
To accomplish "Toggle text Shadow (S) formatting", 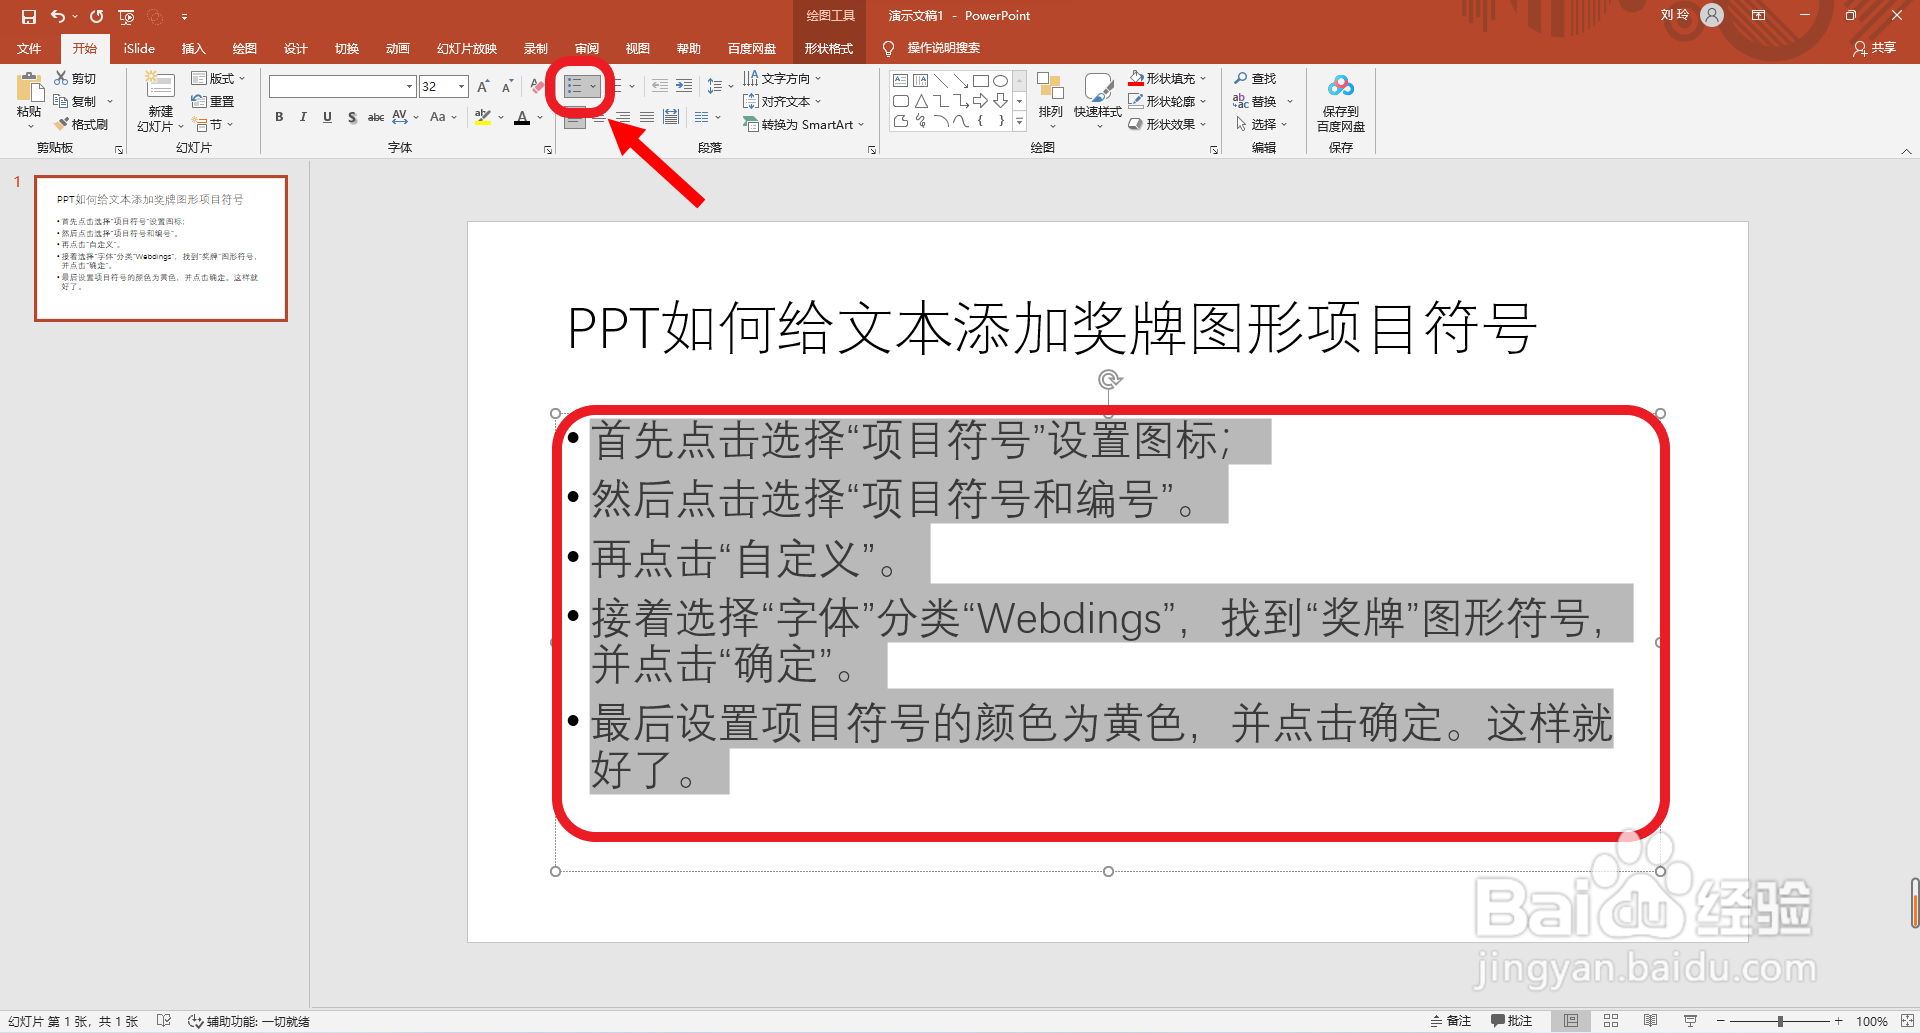I will click(x=352, y=117).
